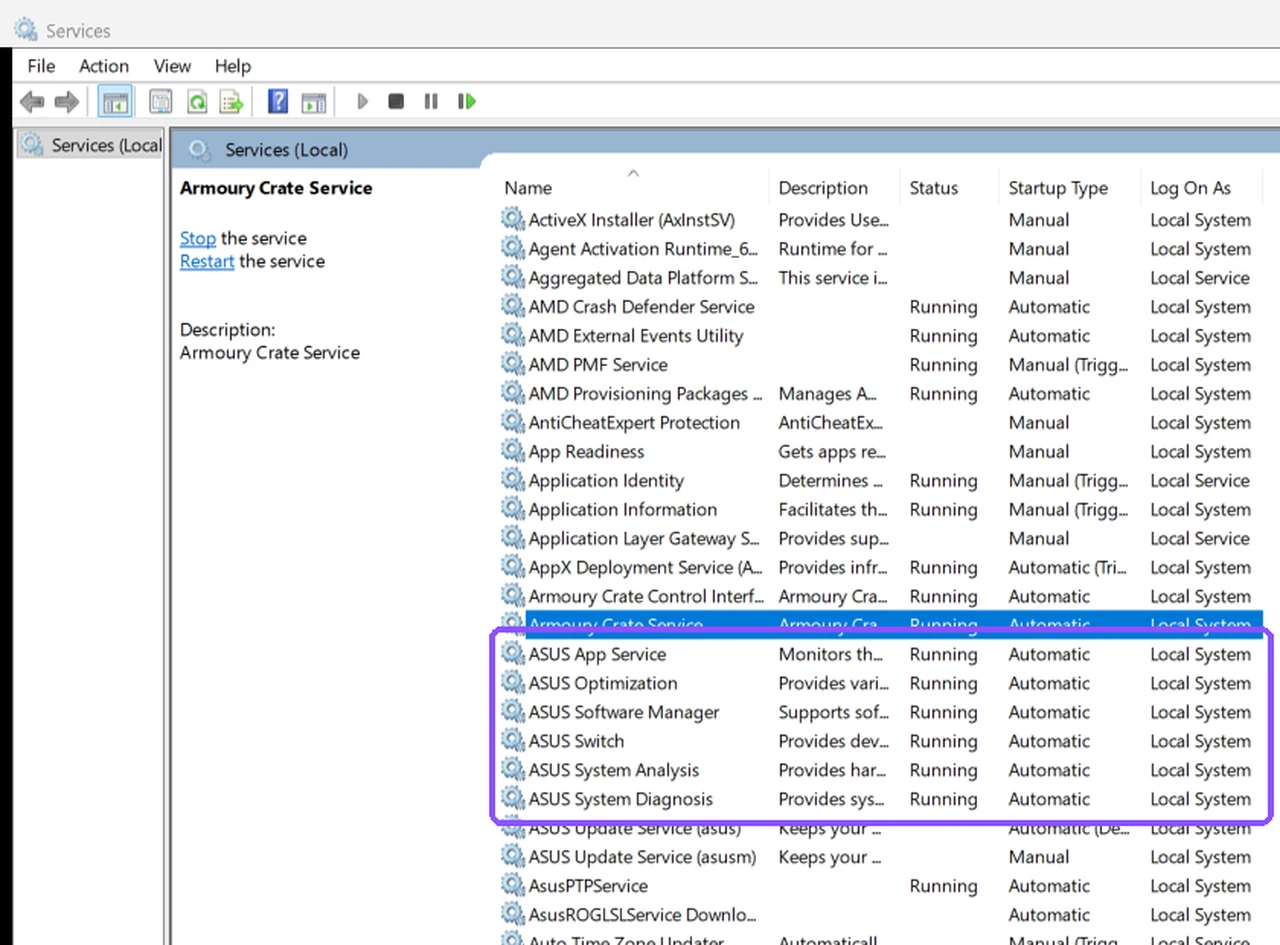Select the ASUS App Service row
The height and width of the screenshot is (945, 1280).
click(882, 654)
